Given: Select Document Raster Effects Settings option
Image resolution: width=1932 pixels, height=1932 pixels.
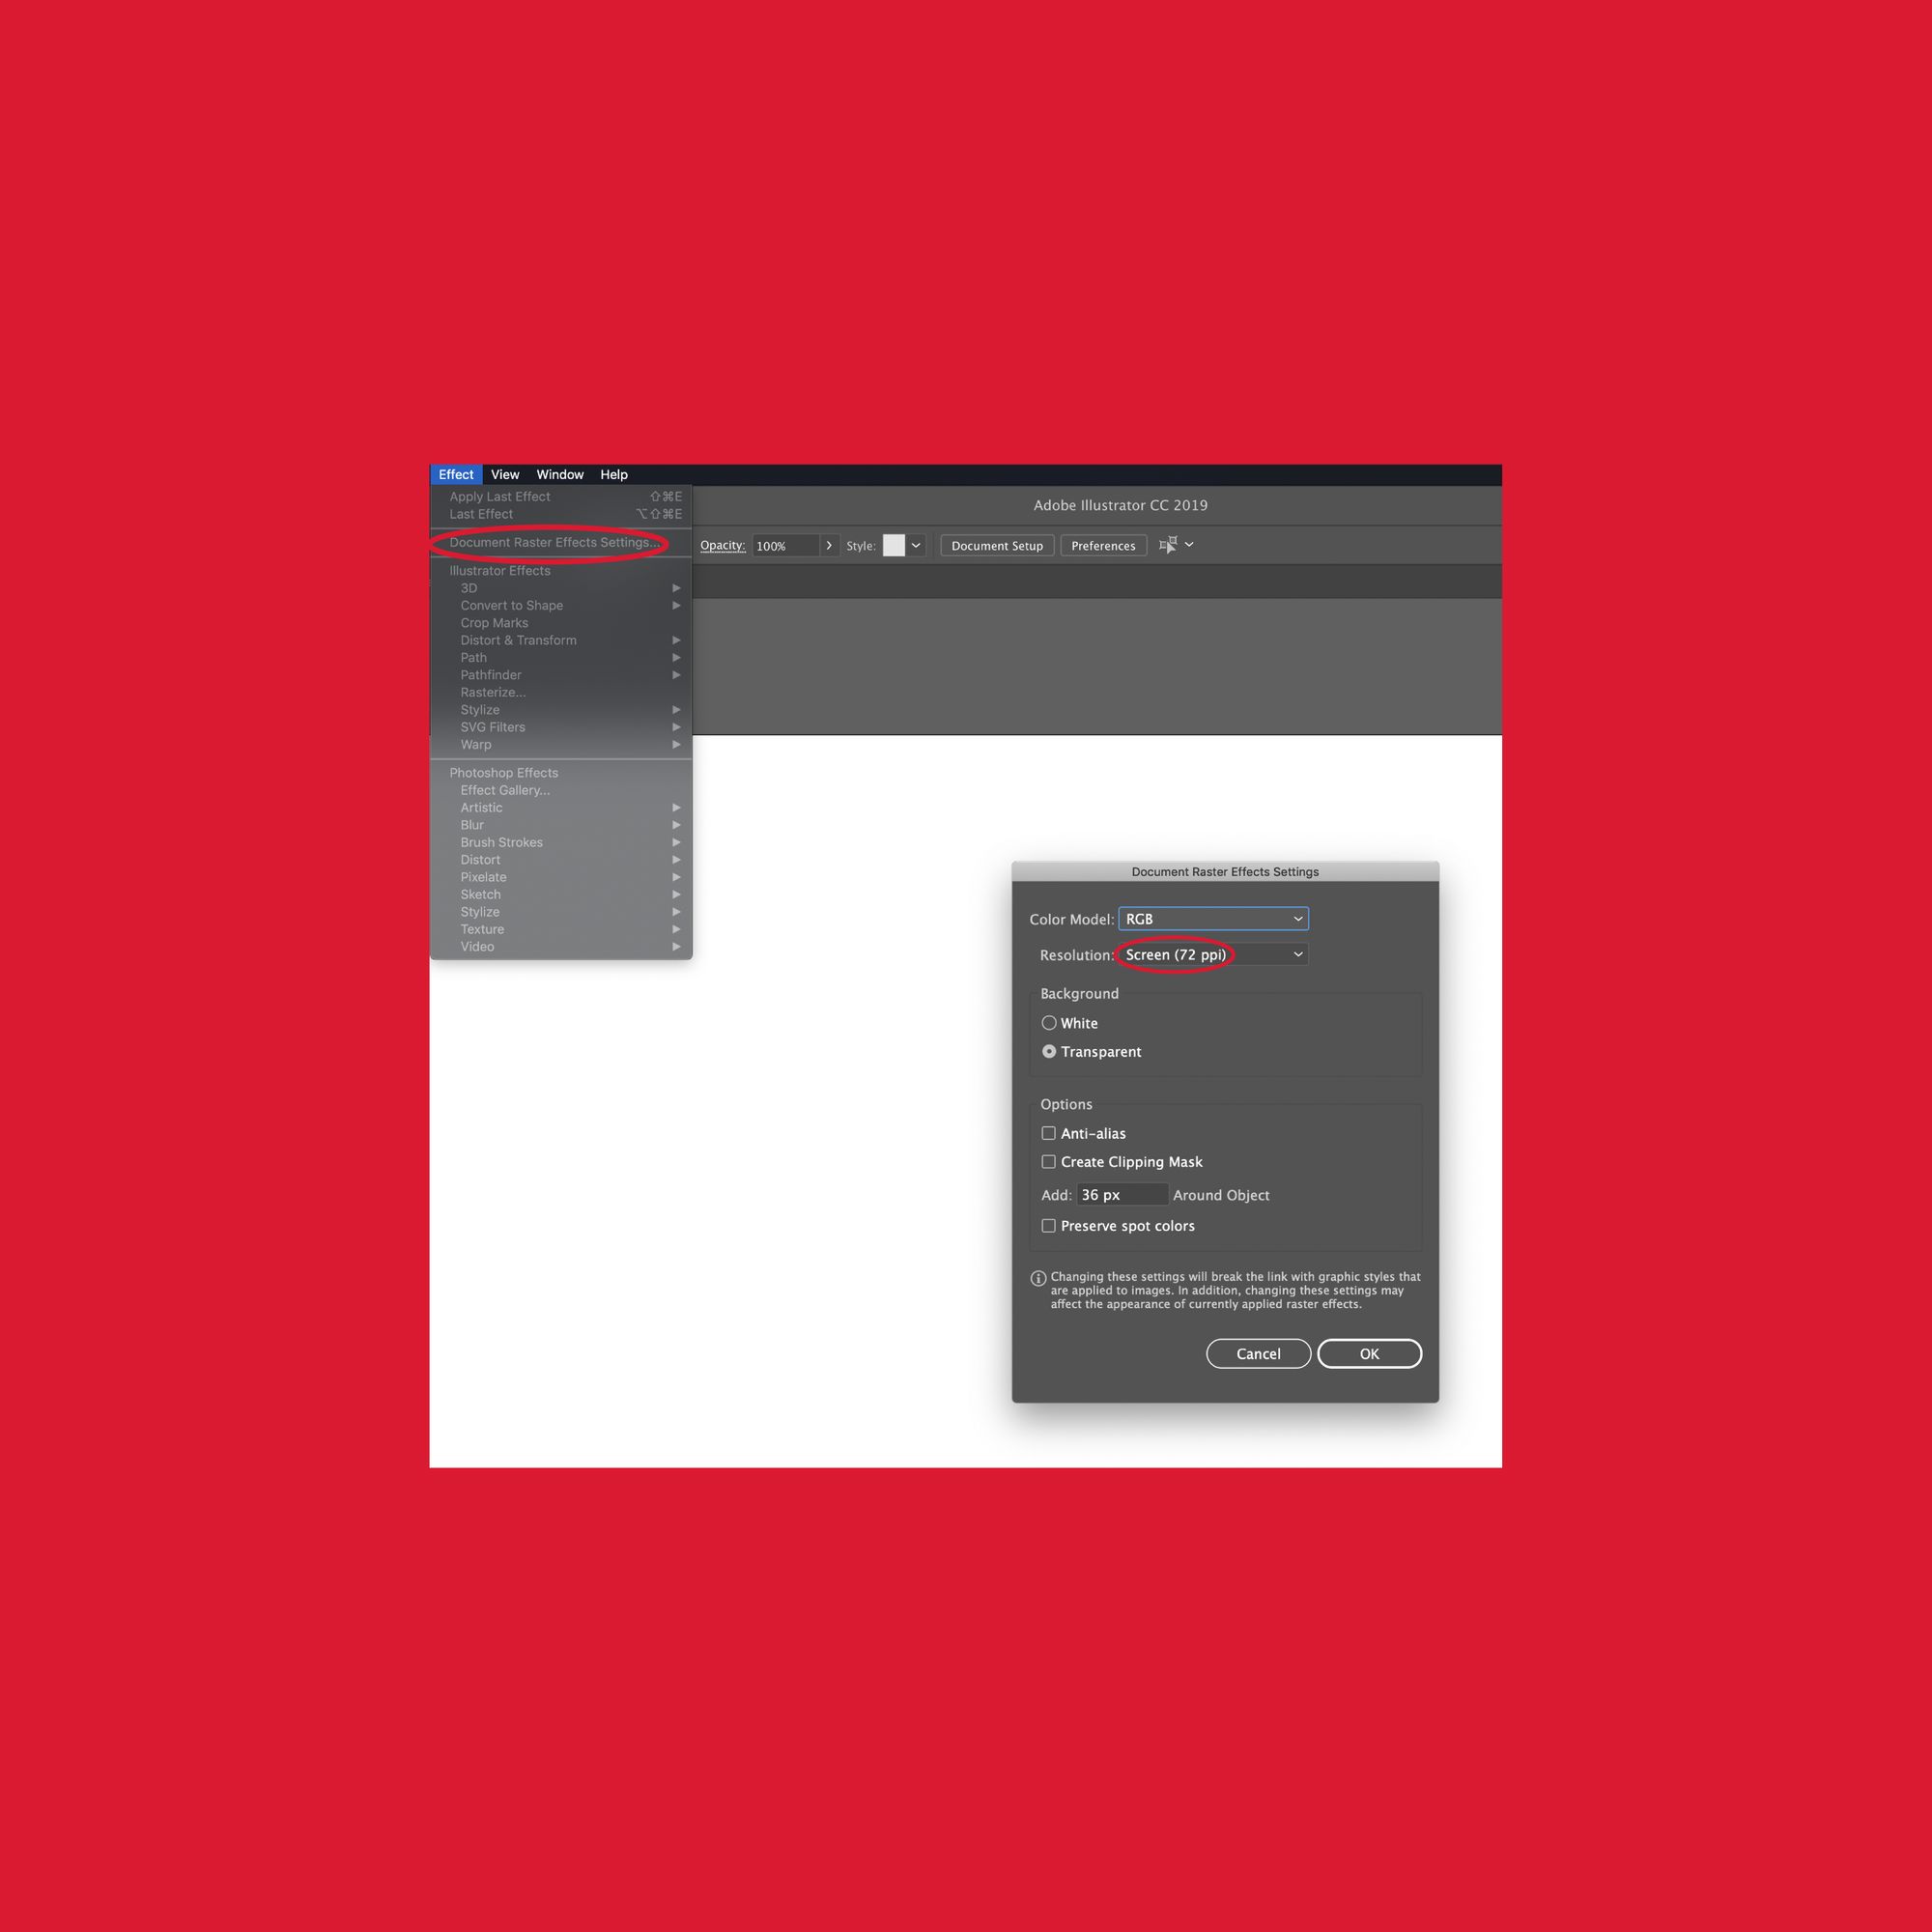Looking at the screenshot, I should pyautogui.click(x=554, y=541).
